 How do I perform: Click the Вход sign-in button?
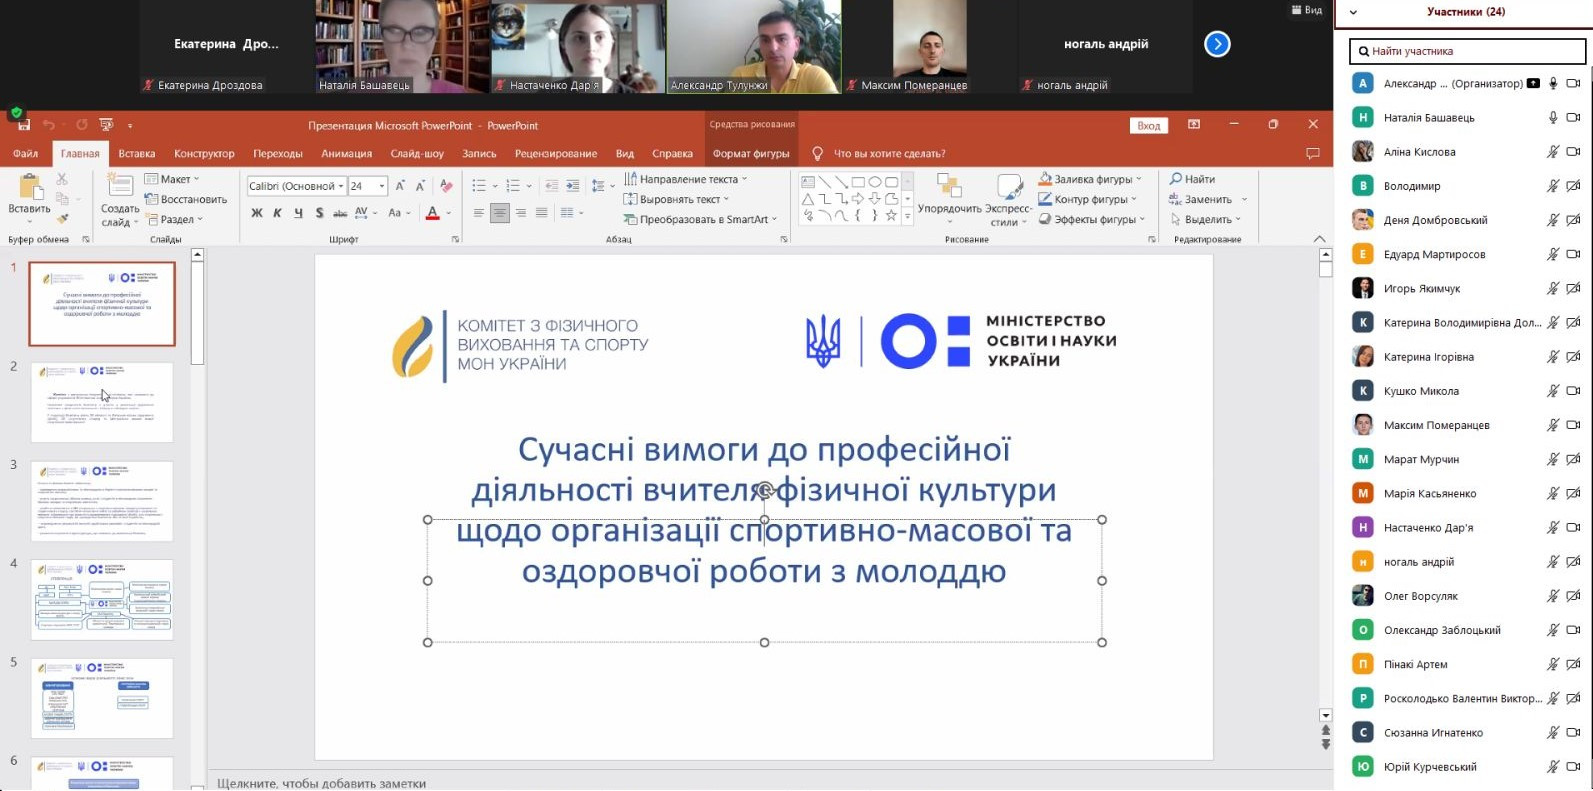pos(1149,126)
